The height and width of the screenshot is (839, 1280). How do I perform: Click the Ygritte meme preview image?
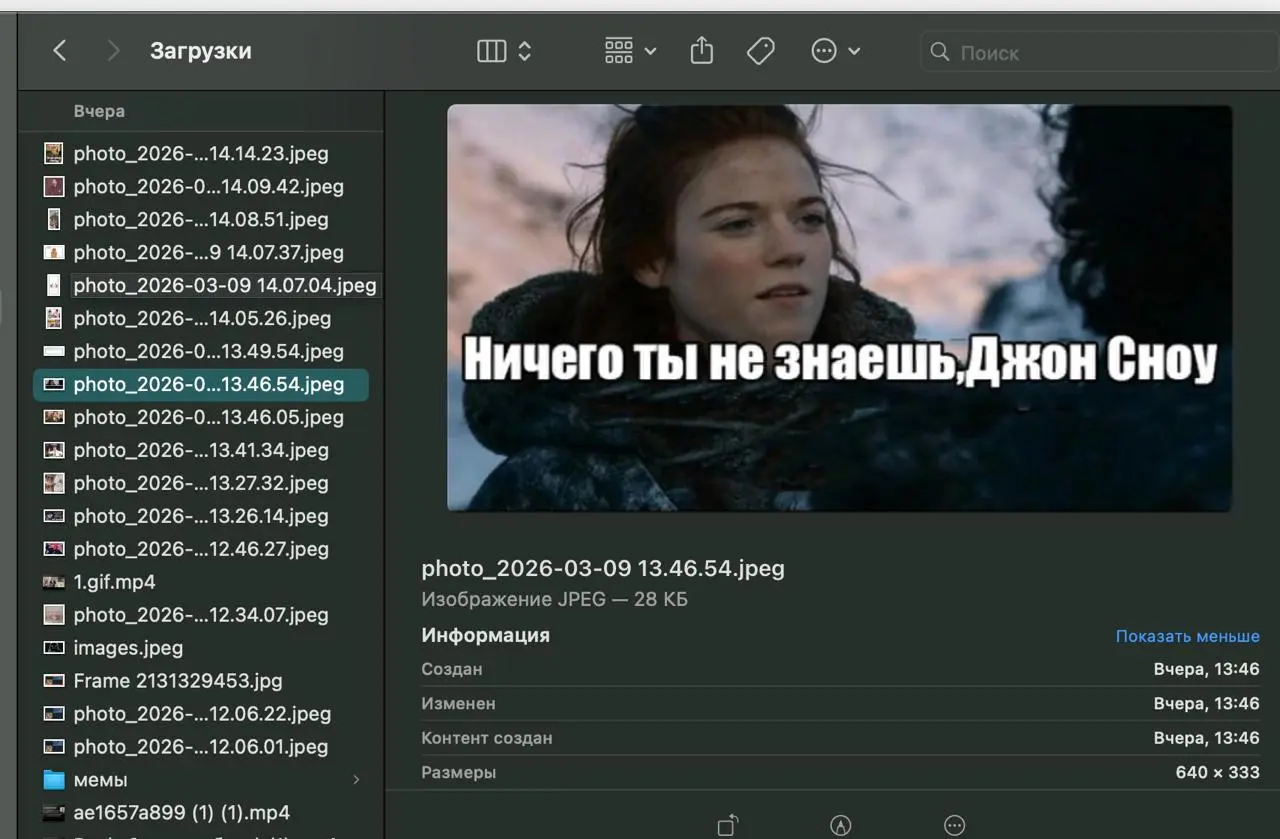(839, 308)
